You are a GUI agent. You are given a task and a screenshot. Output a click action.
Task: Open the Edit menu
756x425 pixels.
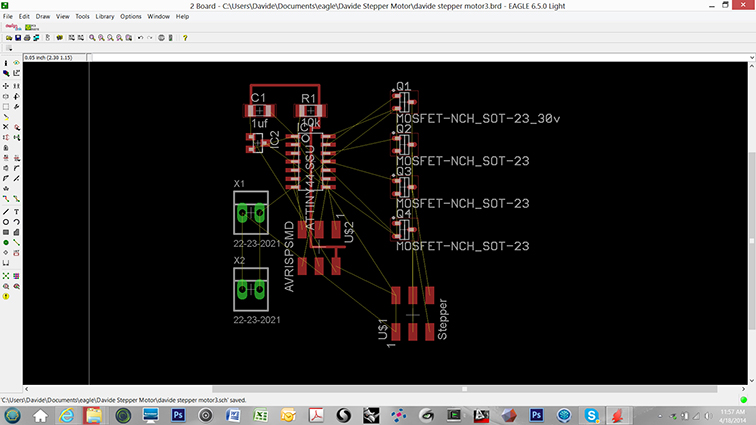coord(24,16)
